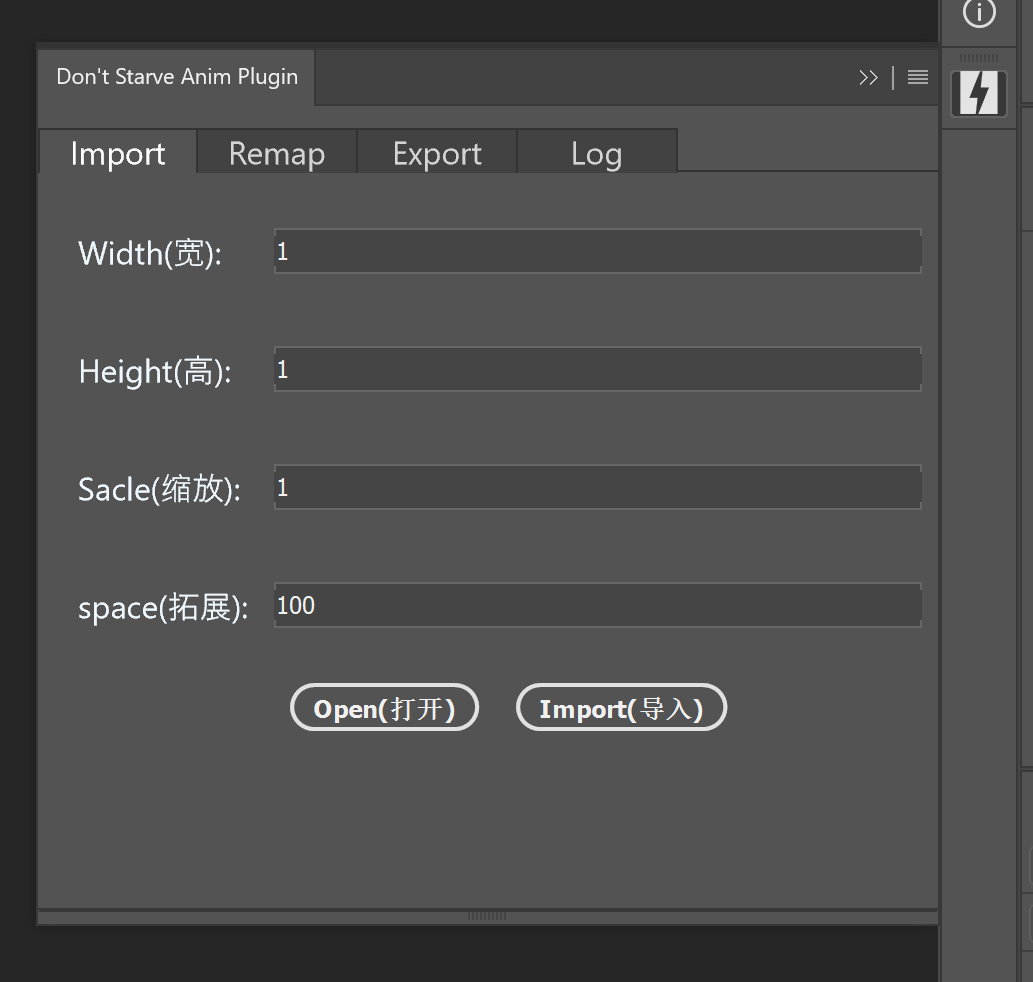This screenshot has width=1033, height=982.
Task: Show the Log tab
Action: (x=597, y=154)
